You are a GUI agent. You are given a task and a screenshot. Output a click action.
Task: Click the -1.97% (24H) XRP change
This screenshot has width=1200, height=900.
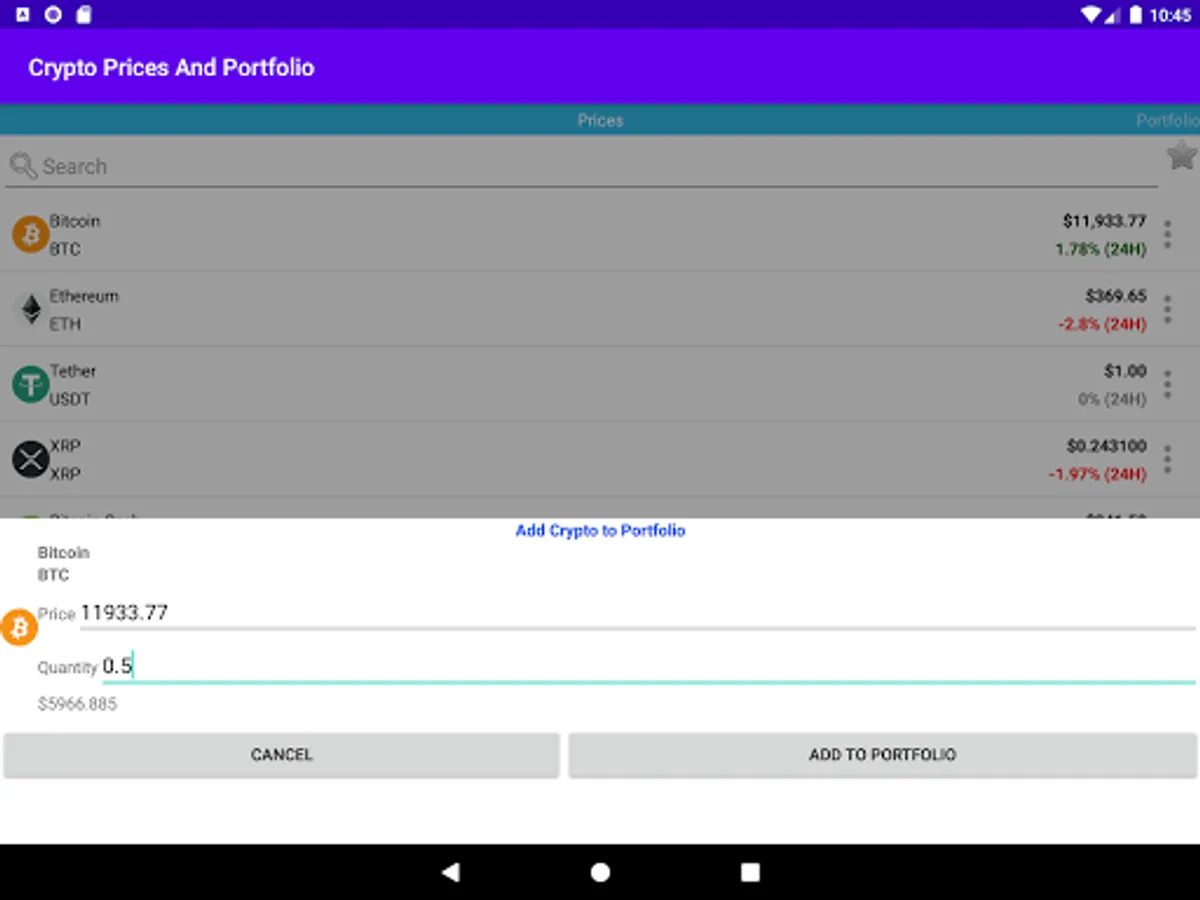pyautogui.click(x=1097, y=474)
